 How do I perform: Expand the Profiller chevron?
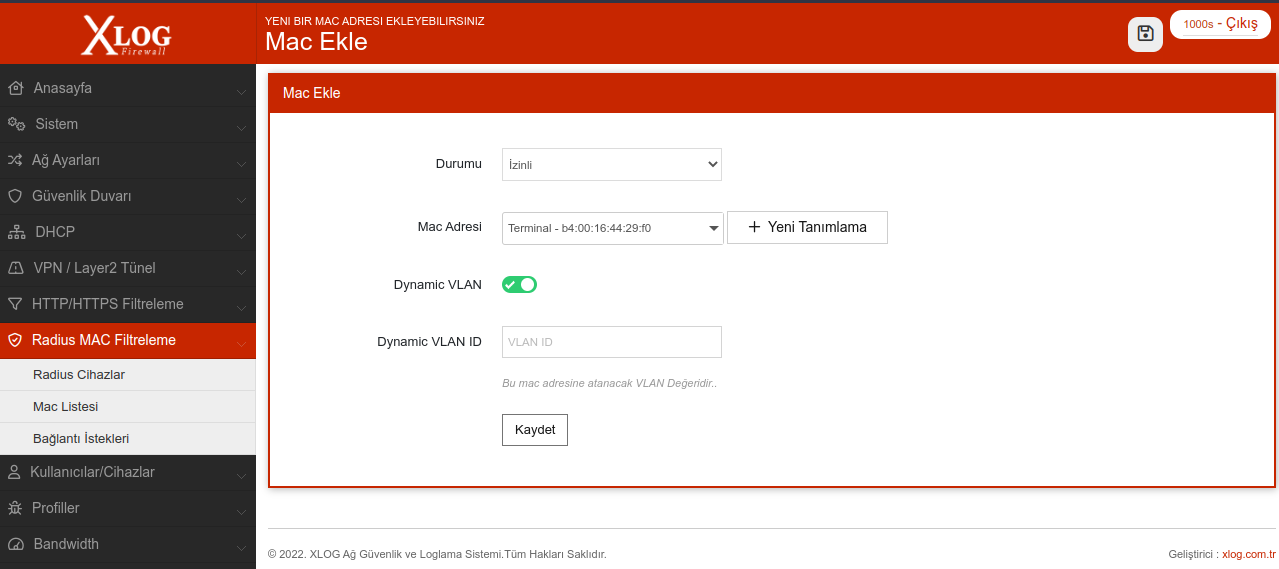click(x=241, y=511)
